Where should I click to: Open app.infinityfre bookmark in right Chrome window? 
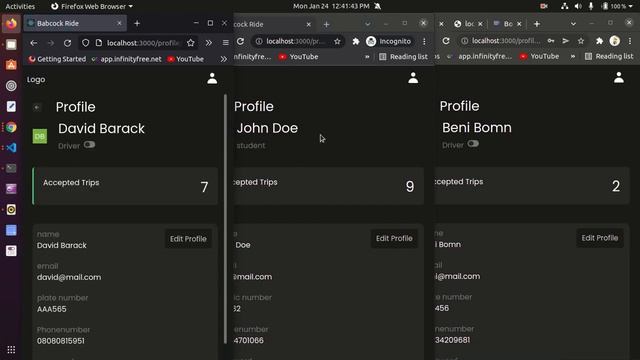coord(480,56)
